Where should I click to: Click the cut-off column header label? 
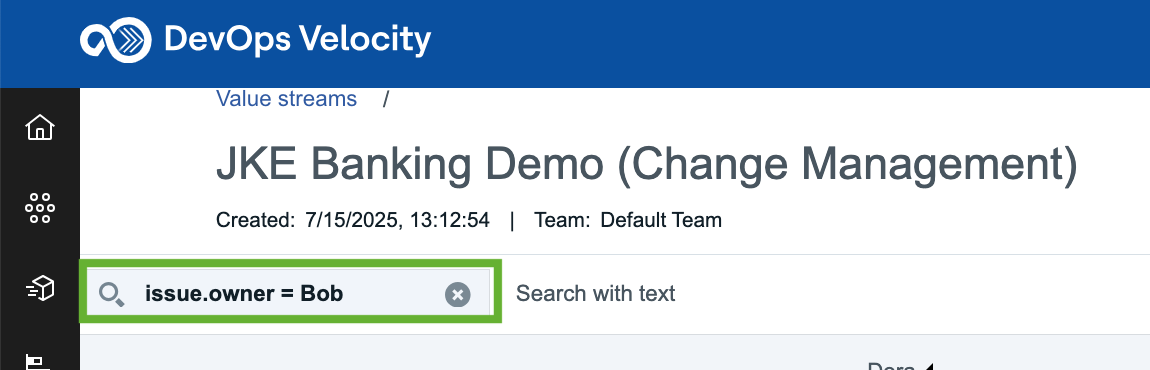[890, 366]
